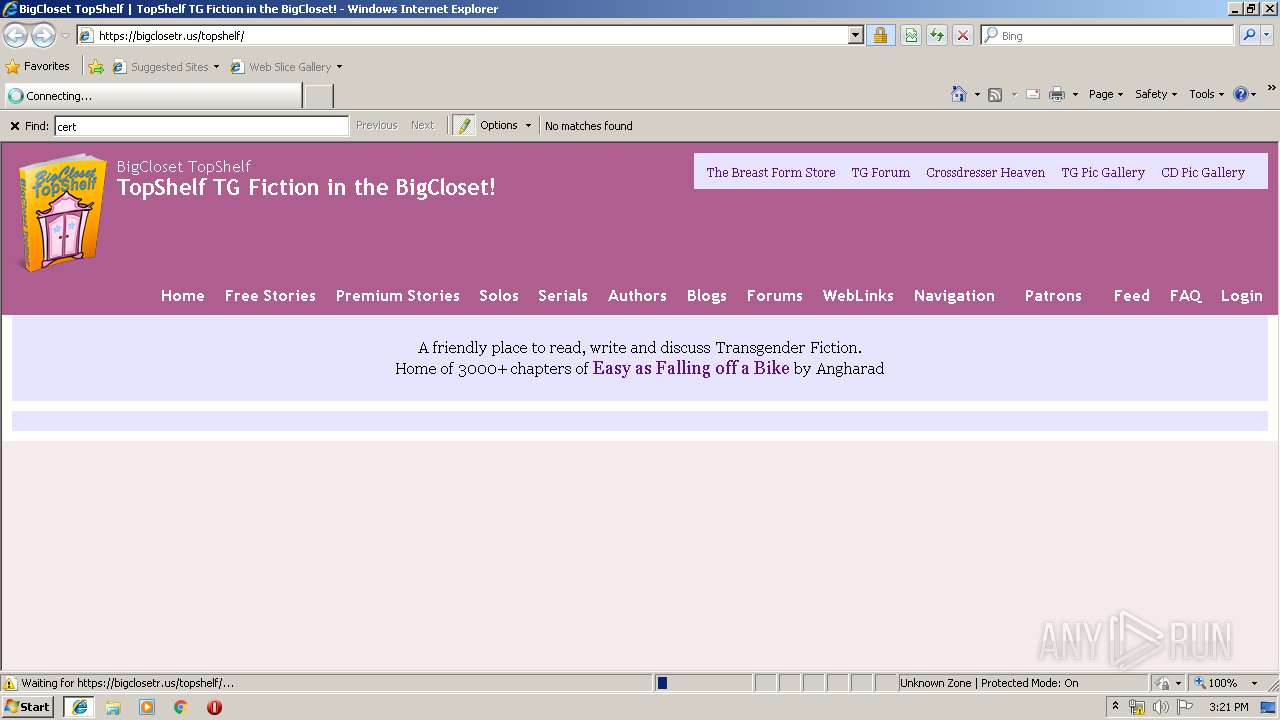Expand the Web Slice Gallery dropdown
Screen dimensions: 1280x720
click(x=339, y=67)
